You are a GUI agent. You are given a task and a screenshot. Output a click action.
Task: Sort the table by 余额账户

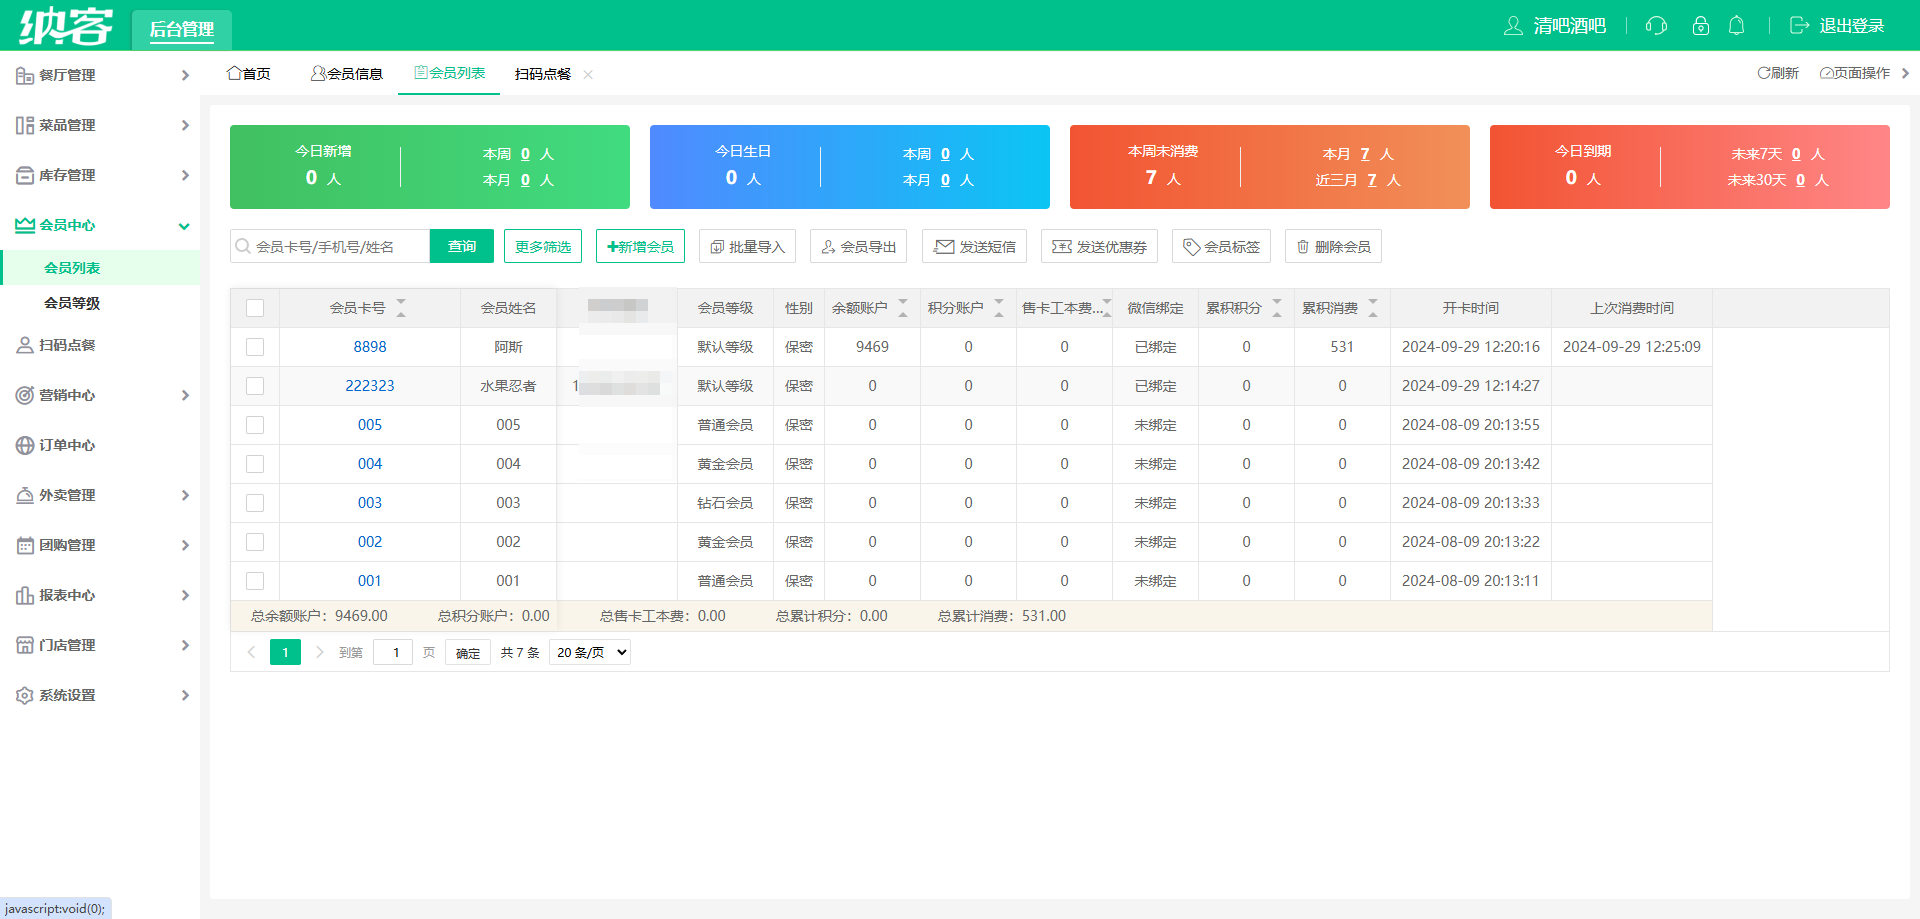[x=903, y=308]
